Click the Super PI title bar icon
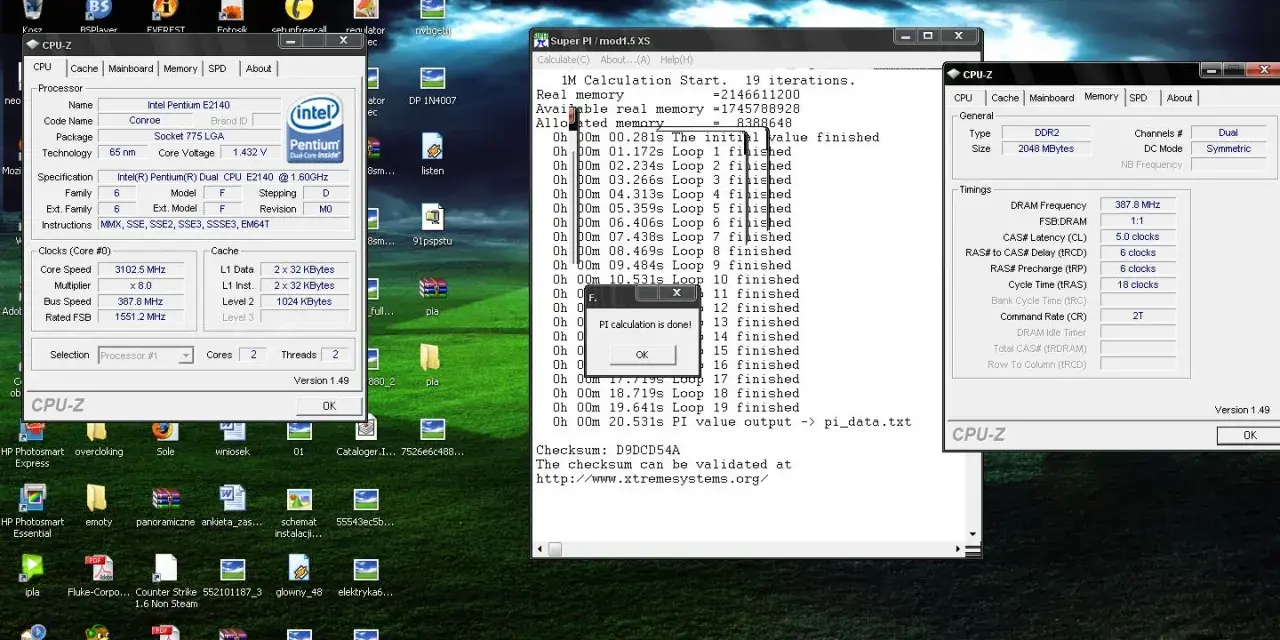The image size is (1280, 640). pos(541,40)
